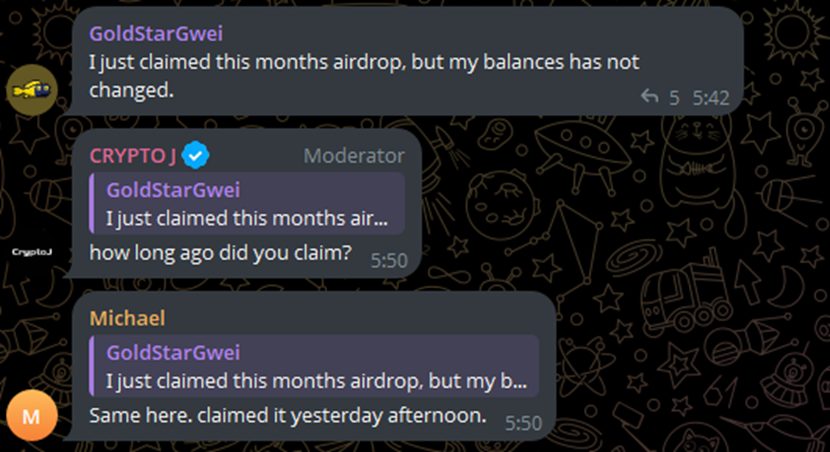The height and width of the screenshot is (452, 830).
Task: Click the 5:50 timestamp on CRYPTO J's message
Action: [x=389, y=260]
